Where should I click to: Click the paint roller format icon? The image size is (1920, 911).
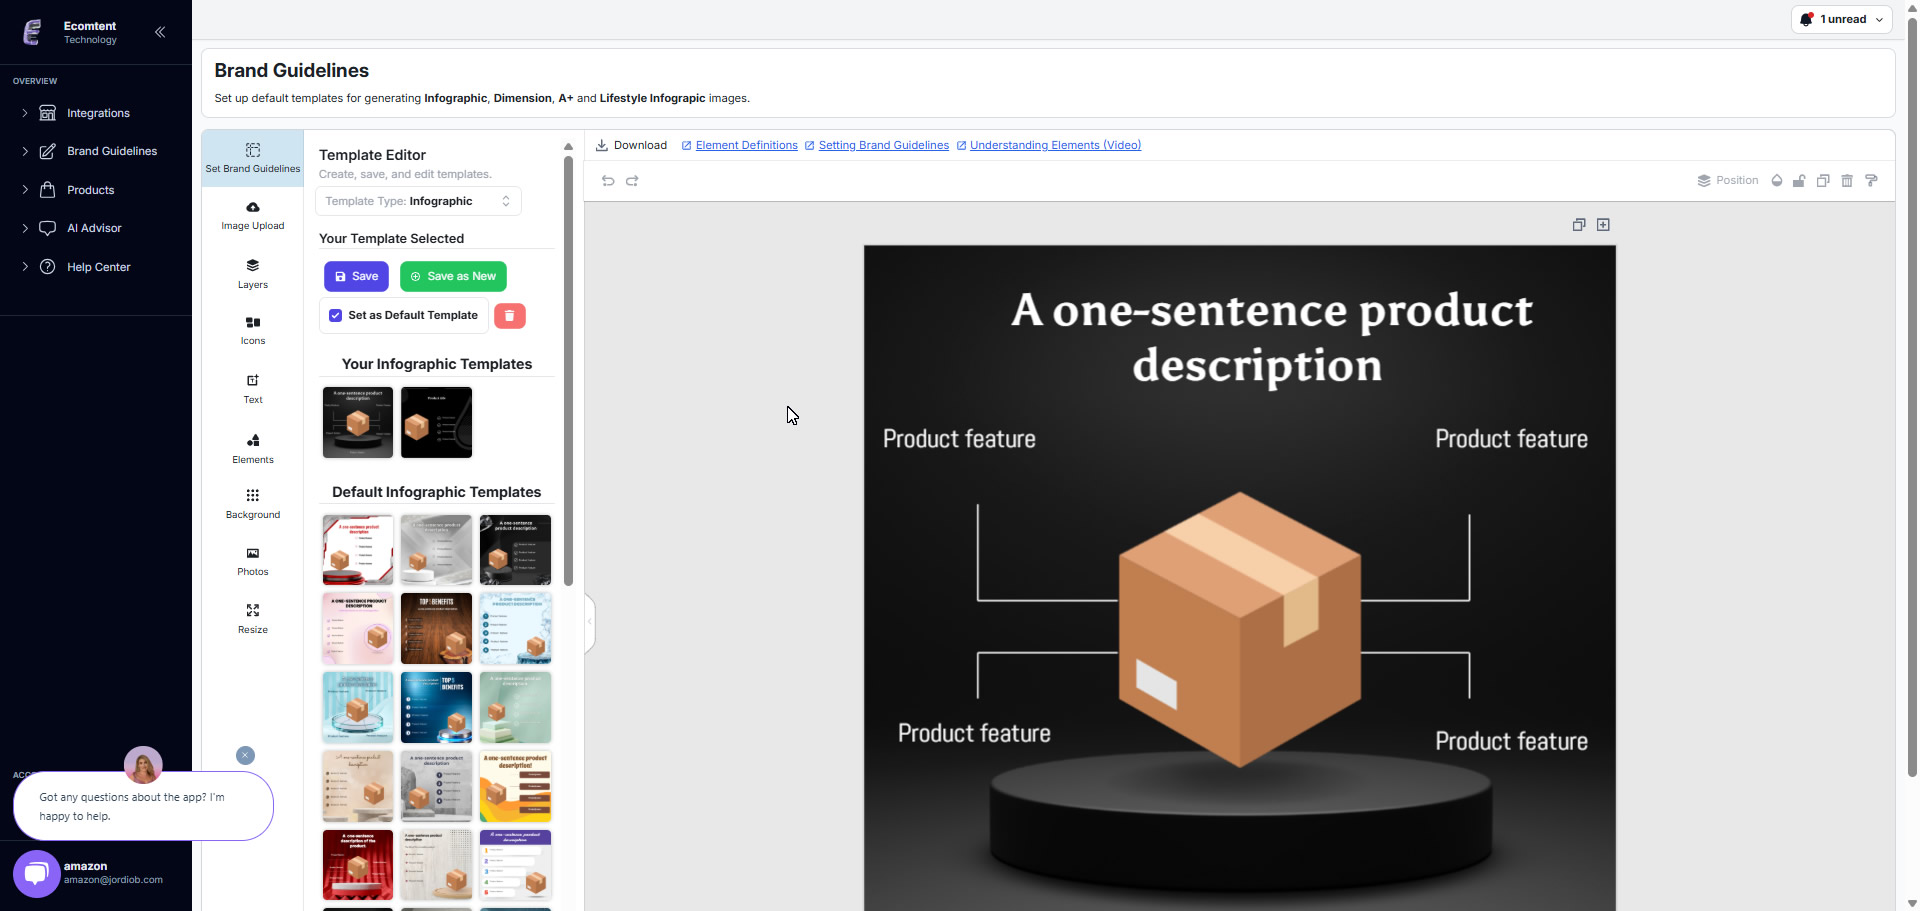tap(1871, 181)
